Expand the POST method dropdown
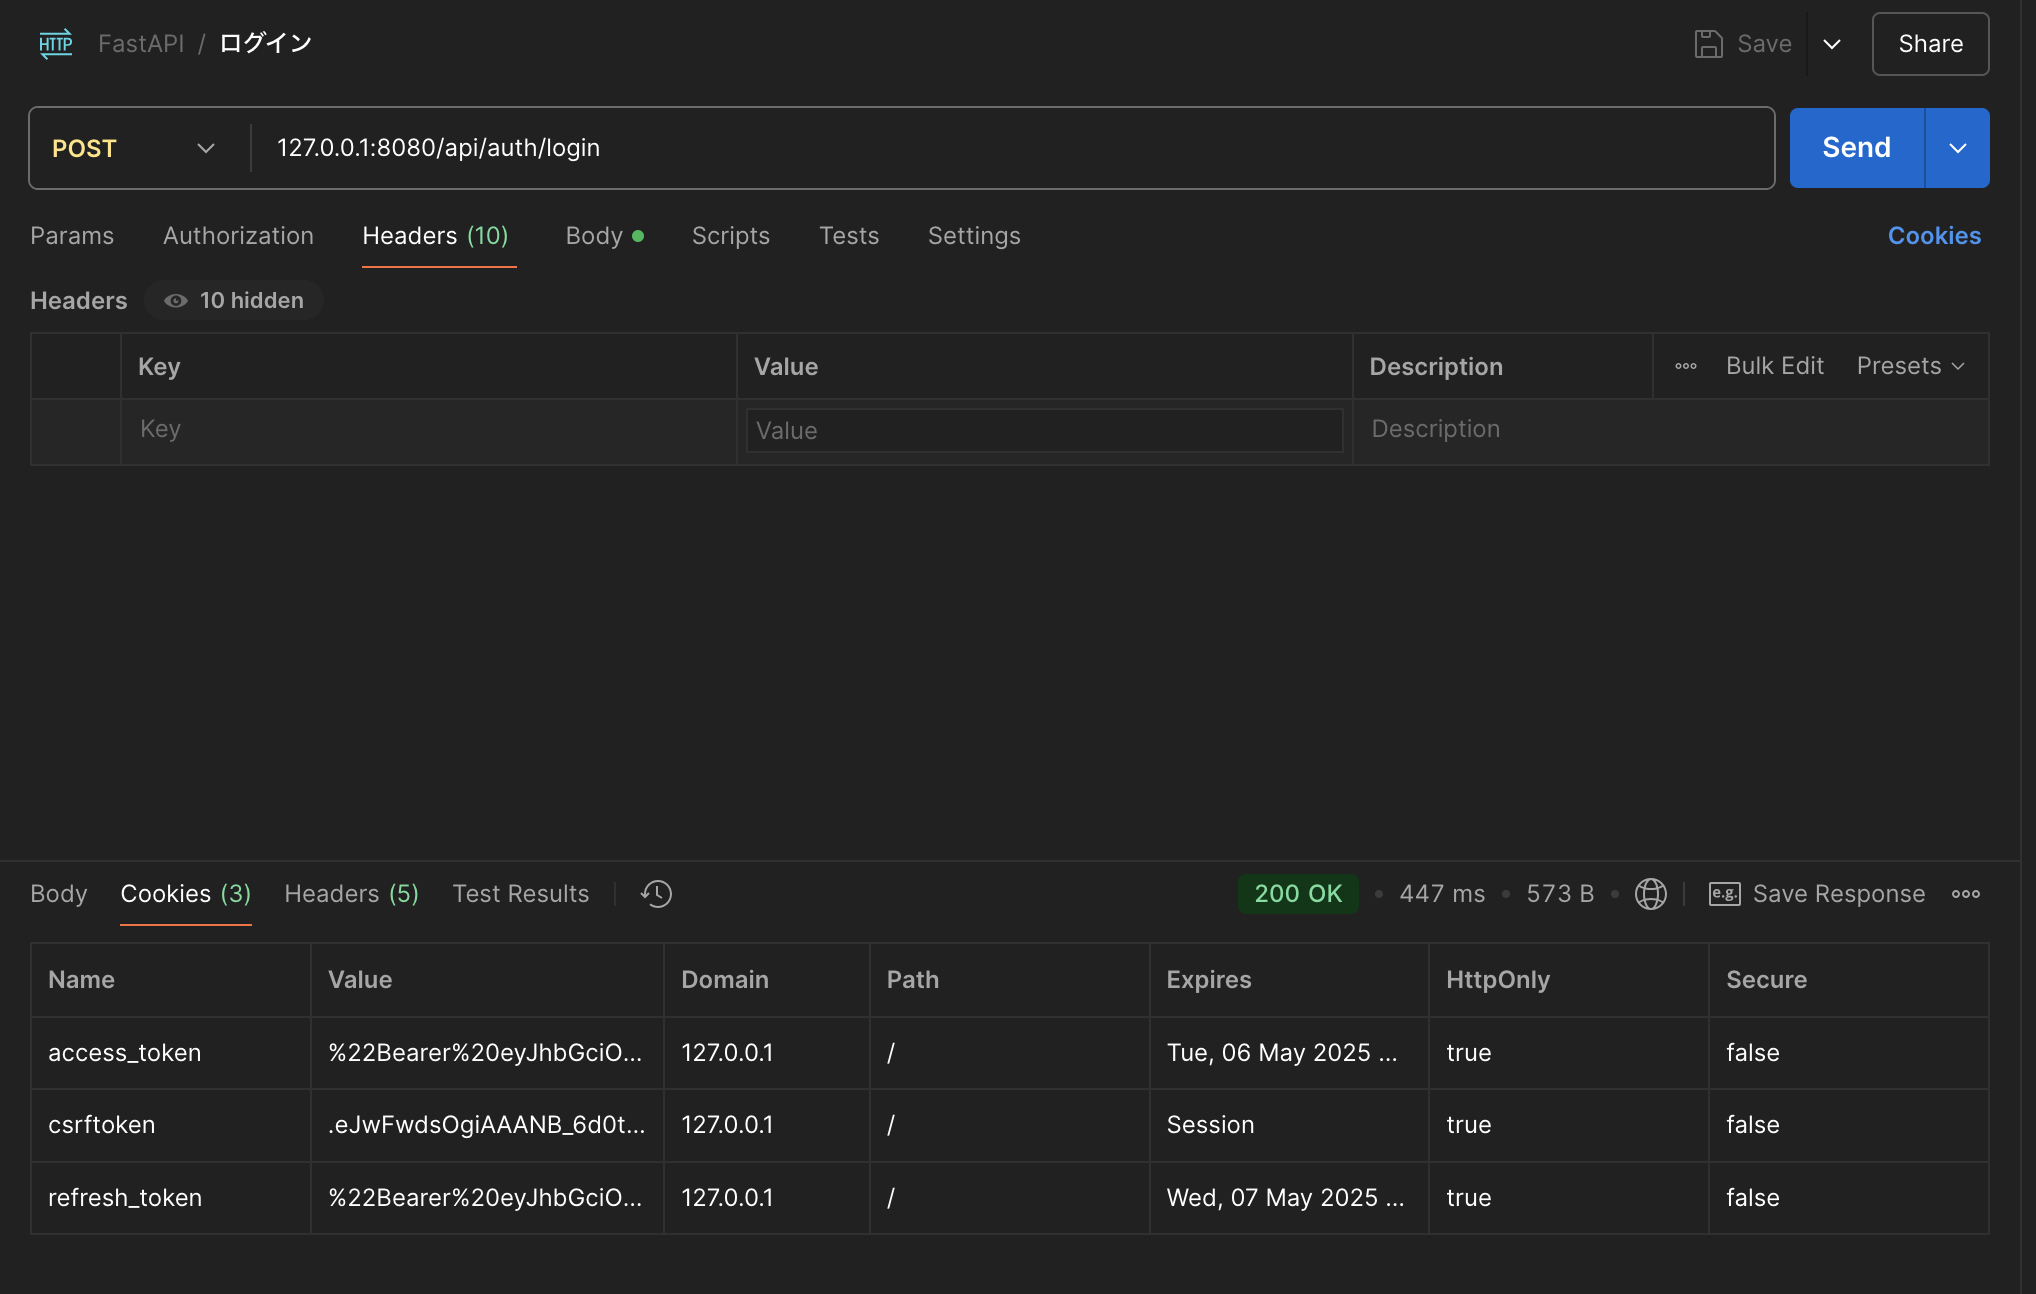Image resolution: width=2036 pixels, height=1294 pixels. click(x=205, y=148)
